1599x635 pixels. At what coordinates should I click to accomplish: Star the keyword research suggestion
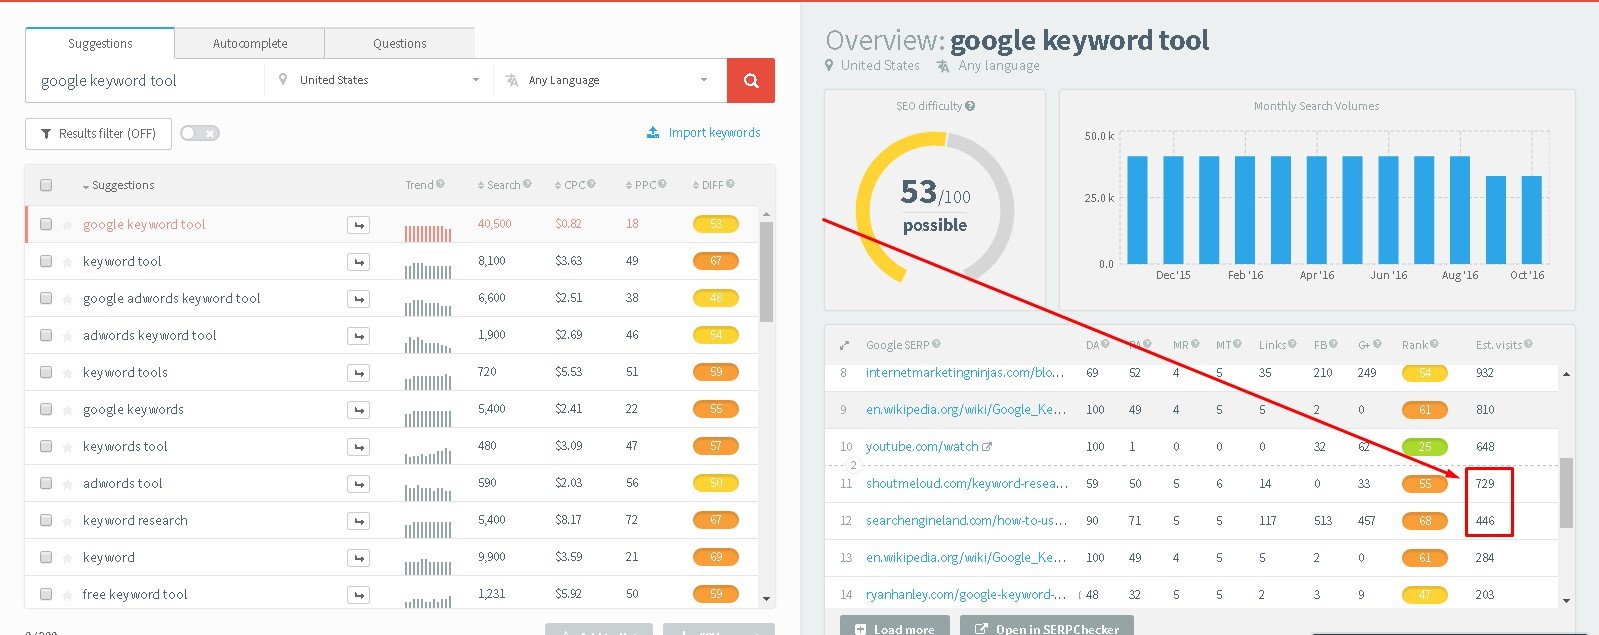(x=67, y=521)
